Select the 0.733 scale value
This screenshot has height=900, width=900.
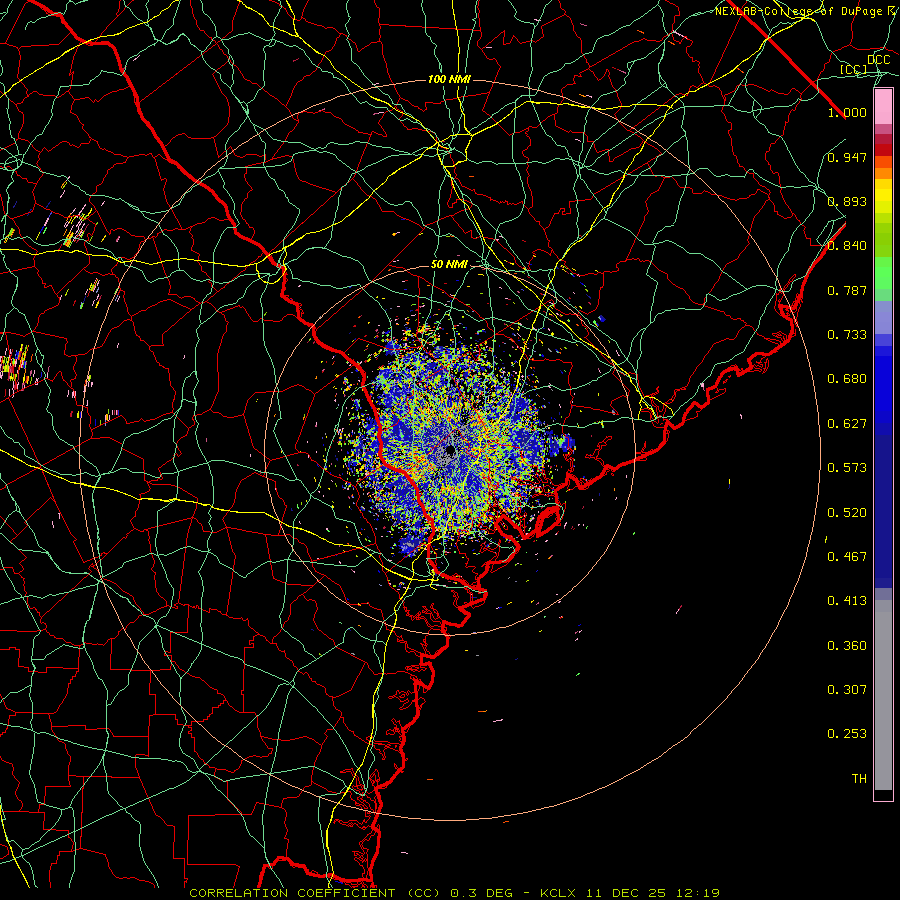click(847, 335)
